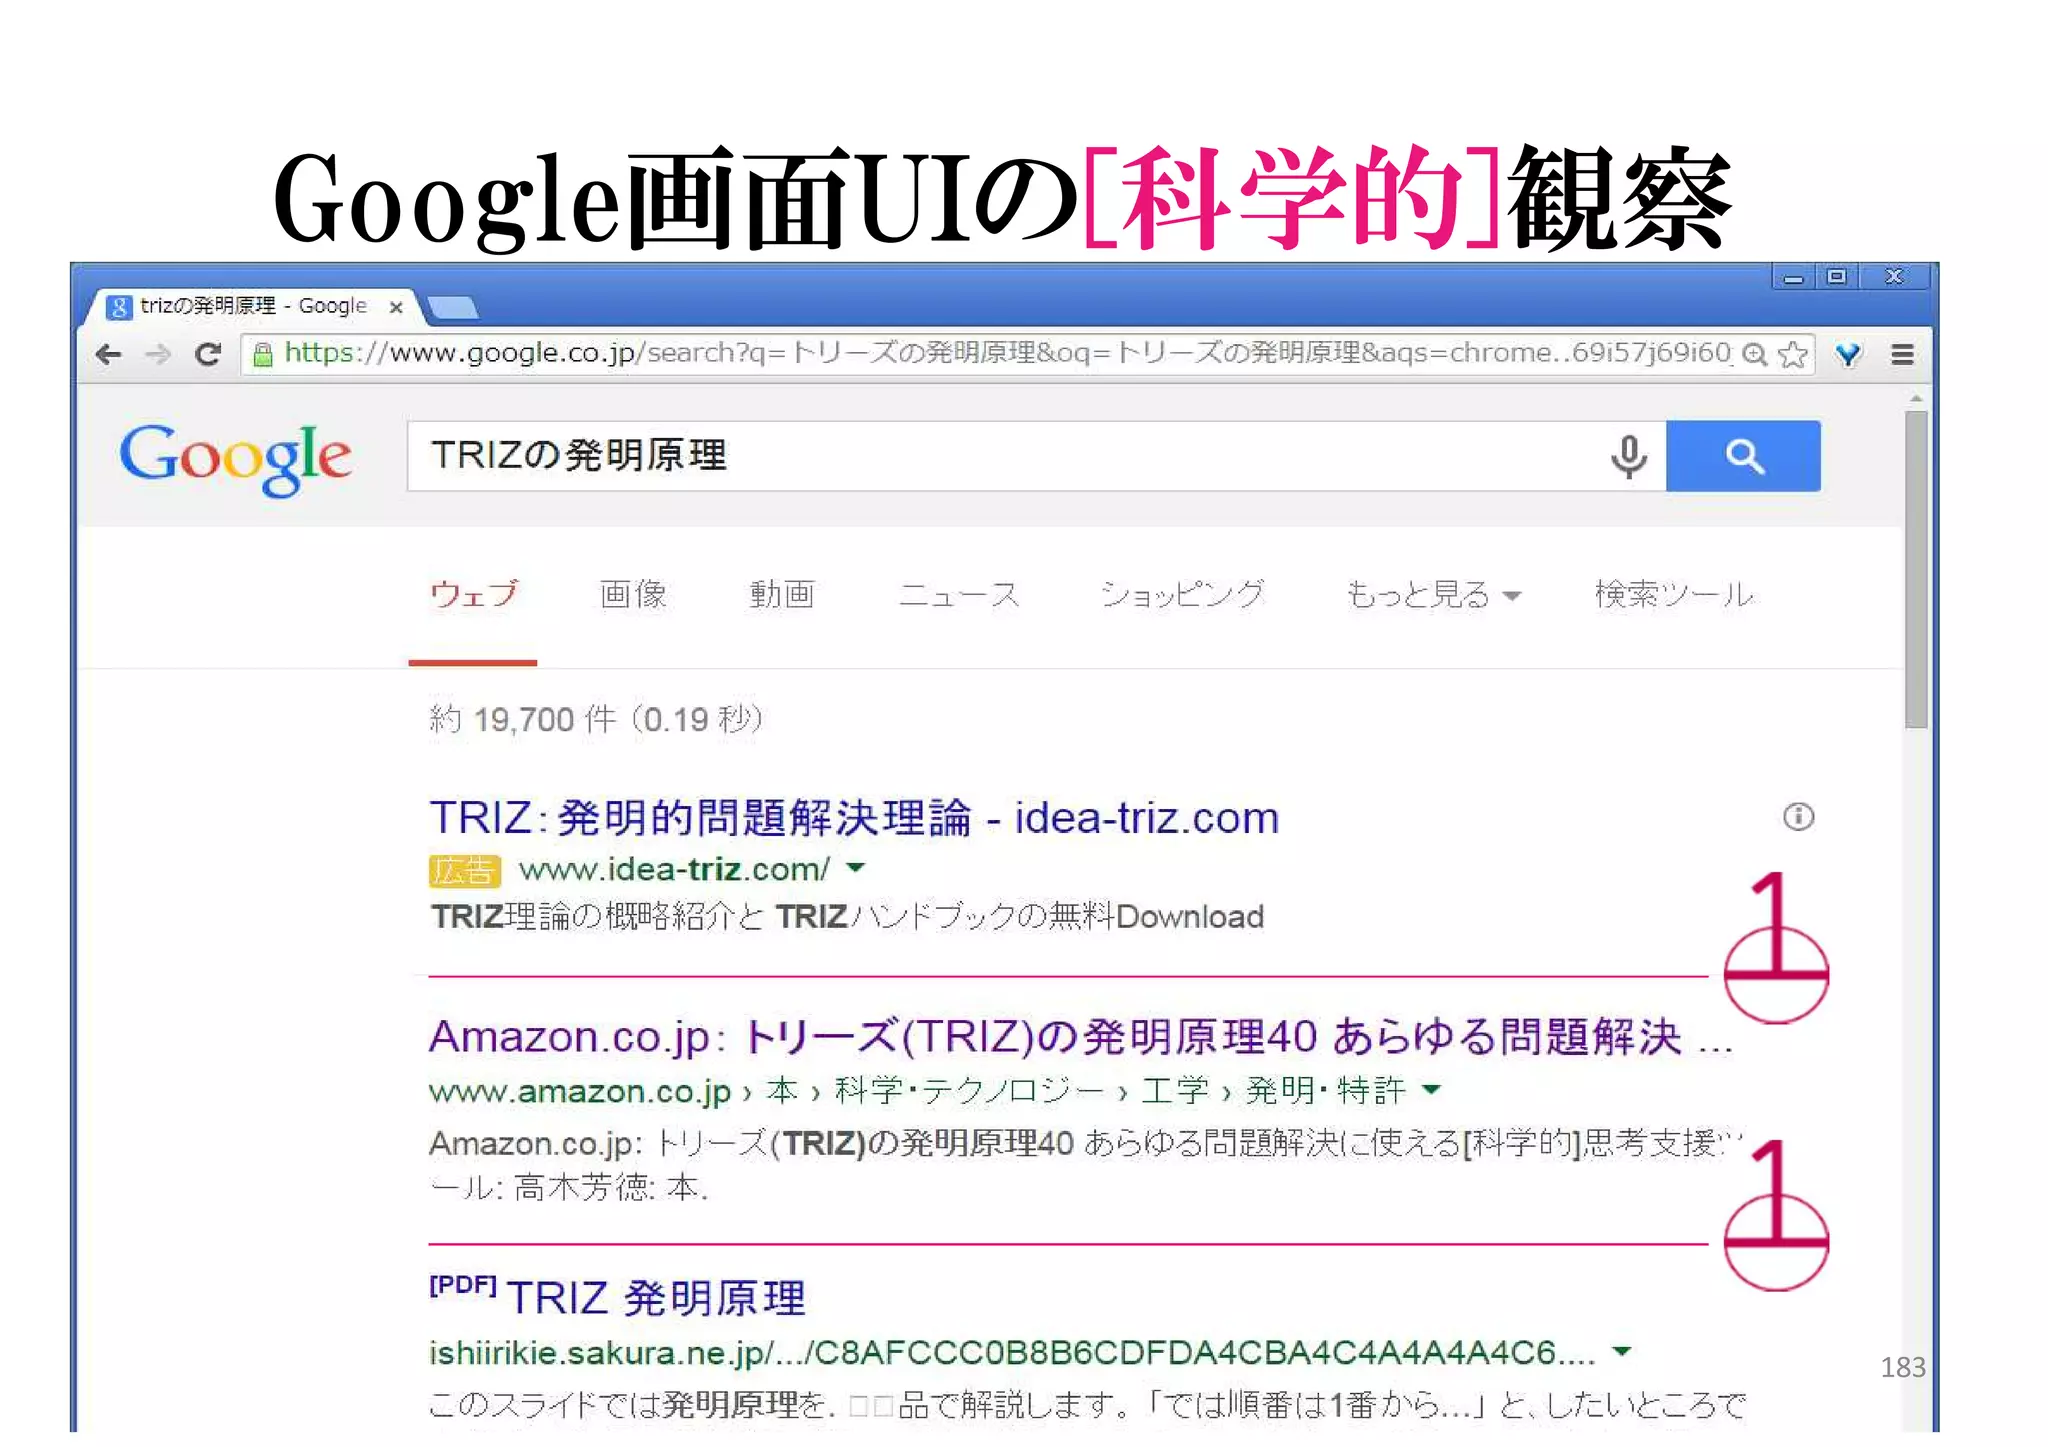This screenshot has height=1447, width=2048.
Task: Expand dropdown arrow after 発明・特許 breadcrumb
Action: (x=1432, y=1089)
